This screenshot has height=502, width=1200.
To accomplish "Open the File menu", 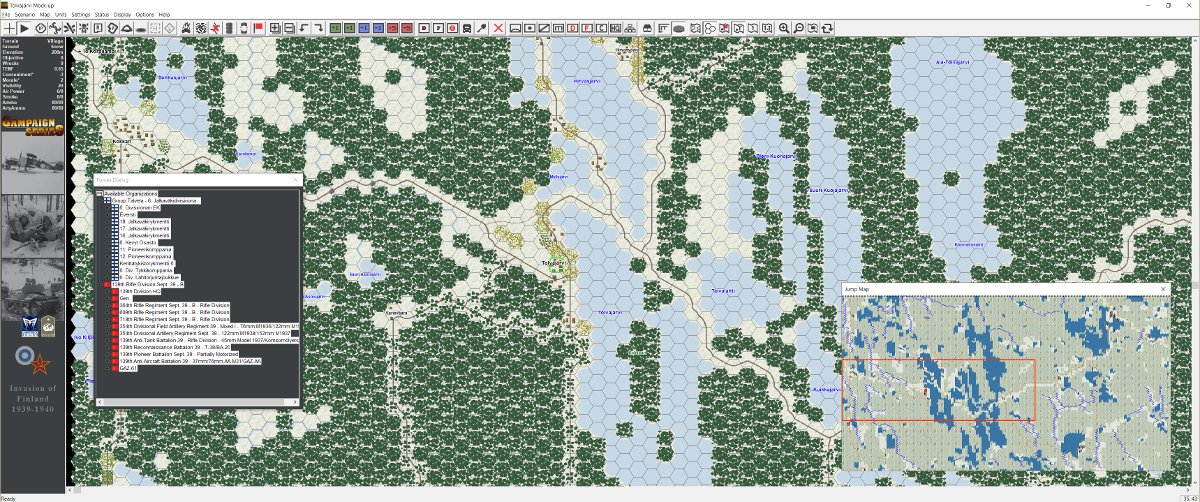I will pyautogui.click(x=6, y=15).
